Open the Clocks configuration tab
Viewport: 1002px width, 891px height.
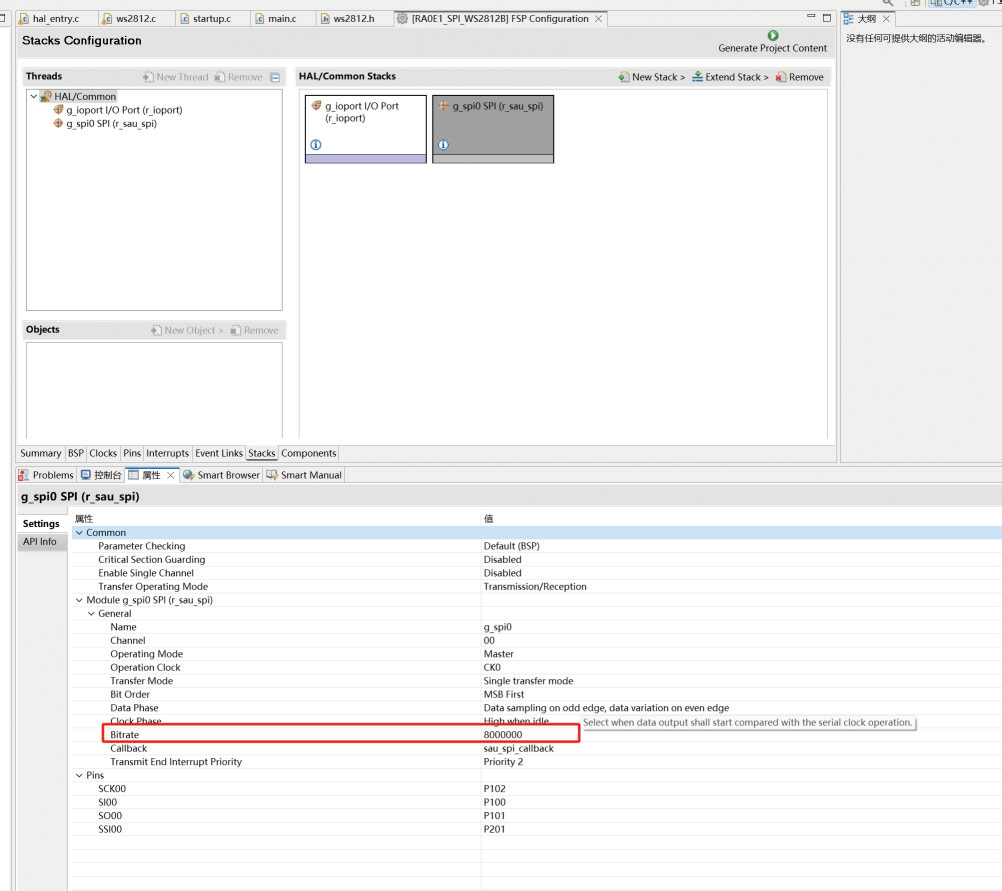(103, 453)
